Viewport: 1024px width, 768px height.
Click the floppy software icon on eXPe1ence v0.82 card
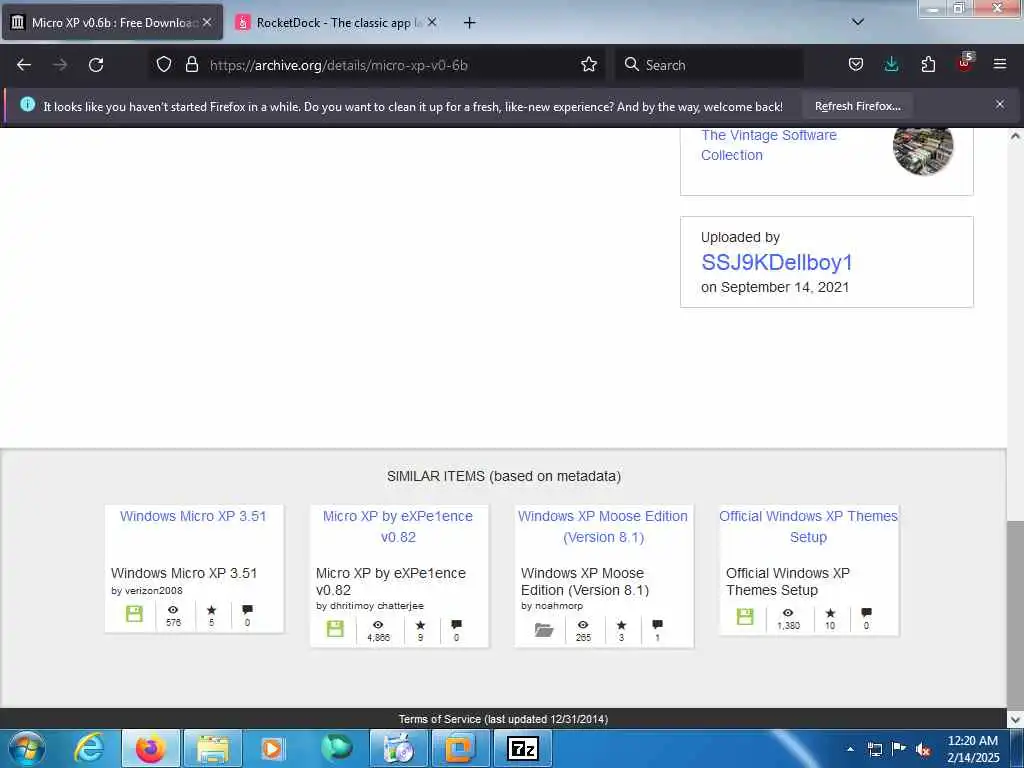[335, 629]
